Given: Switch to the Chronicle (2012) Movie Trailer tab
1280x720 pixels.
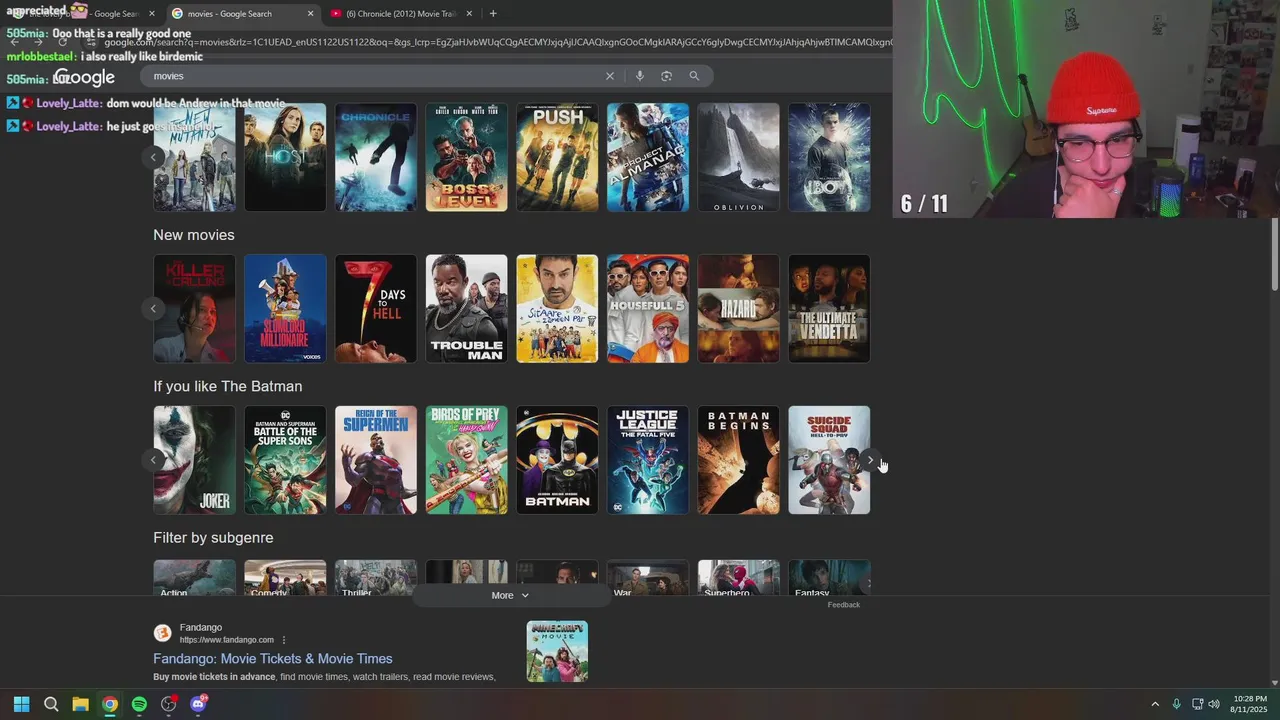Looking at the screenshot, I should pos(401,14).
